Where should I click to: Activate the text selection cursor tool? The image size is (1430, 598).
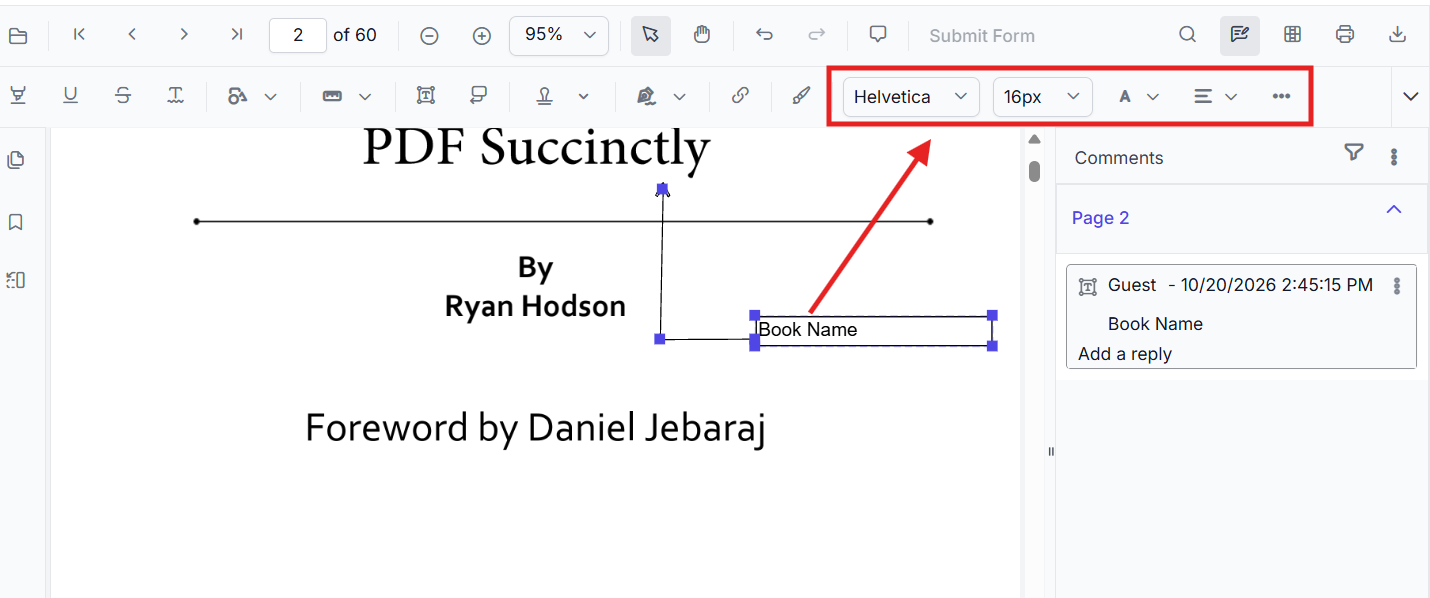[x=651, y=35]
